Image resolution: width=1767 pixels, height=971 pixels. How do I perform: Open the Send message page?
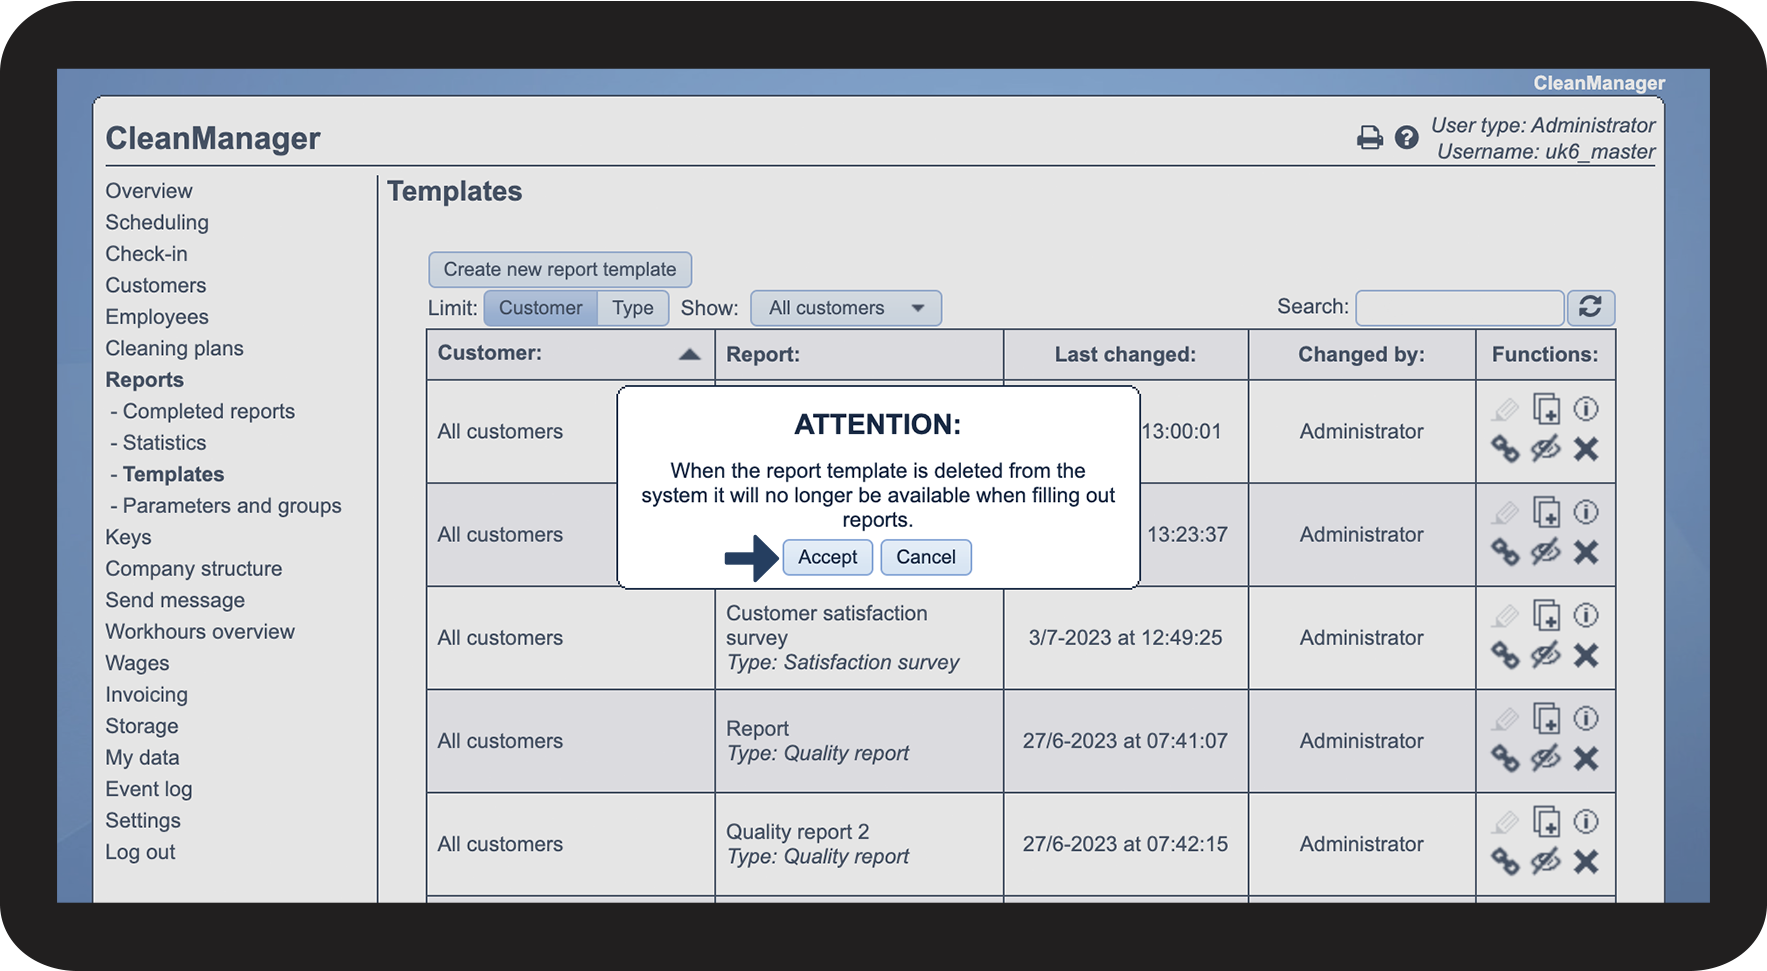click(x=175, y=600)
